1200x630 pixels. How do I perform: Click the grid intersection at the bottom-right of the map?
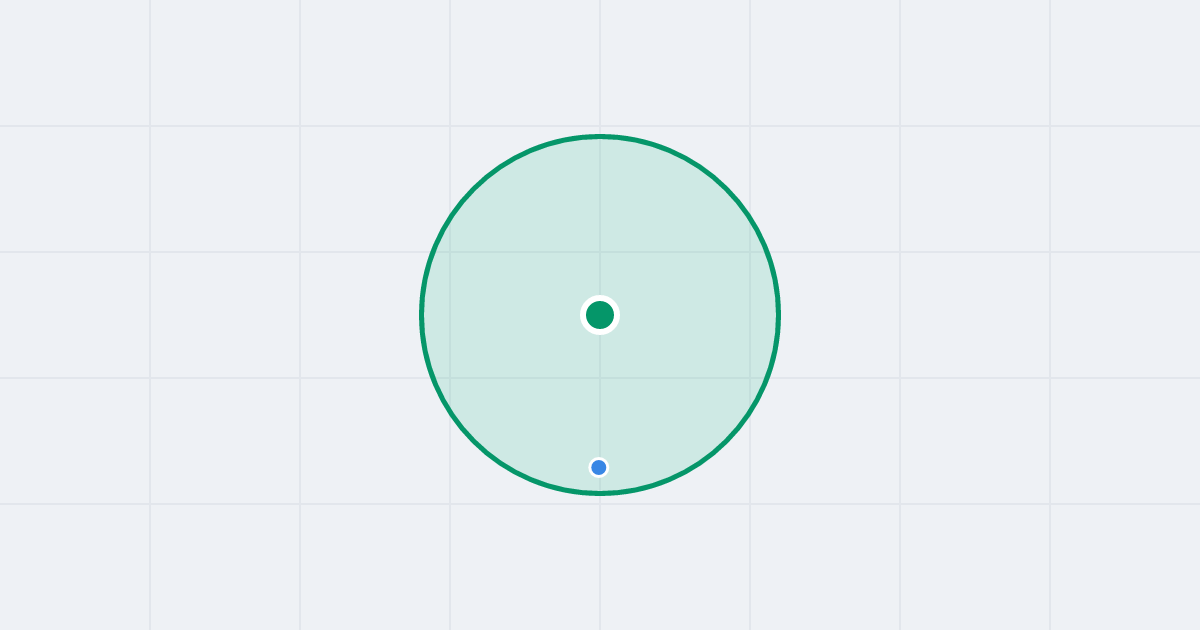(x=1050, y=504)
